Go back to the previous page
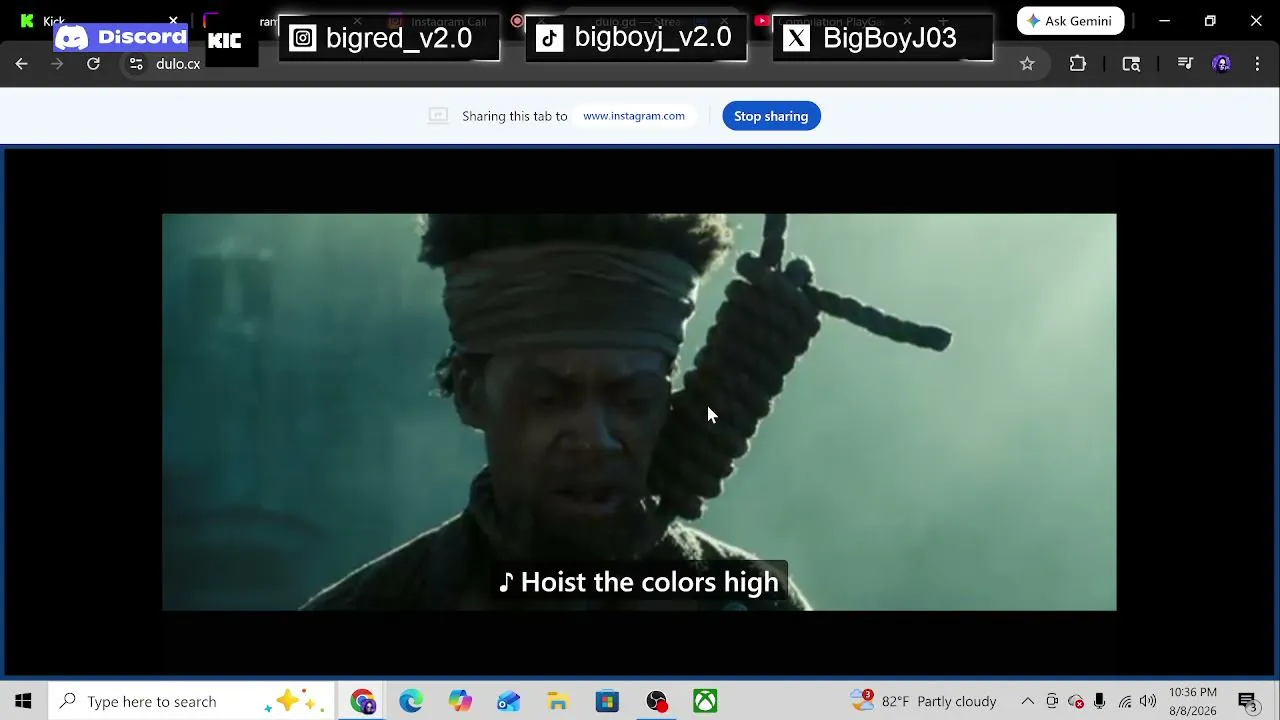 [x=22, y=64]
